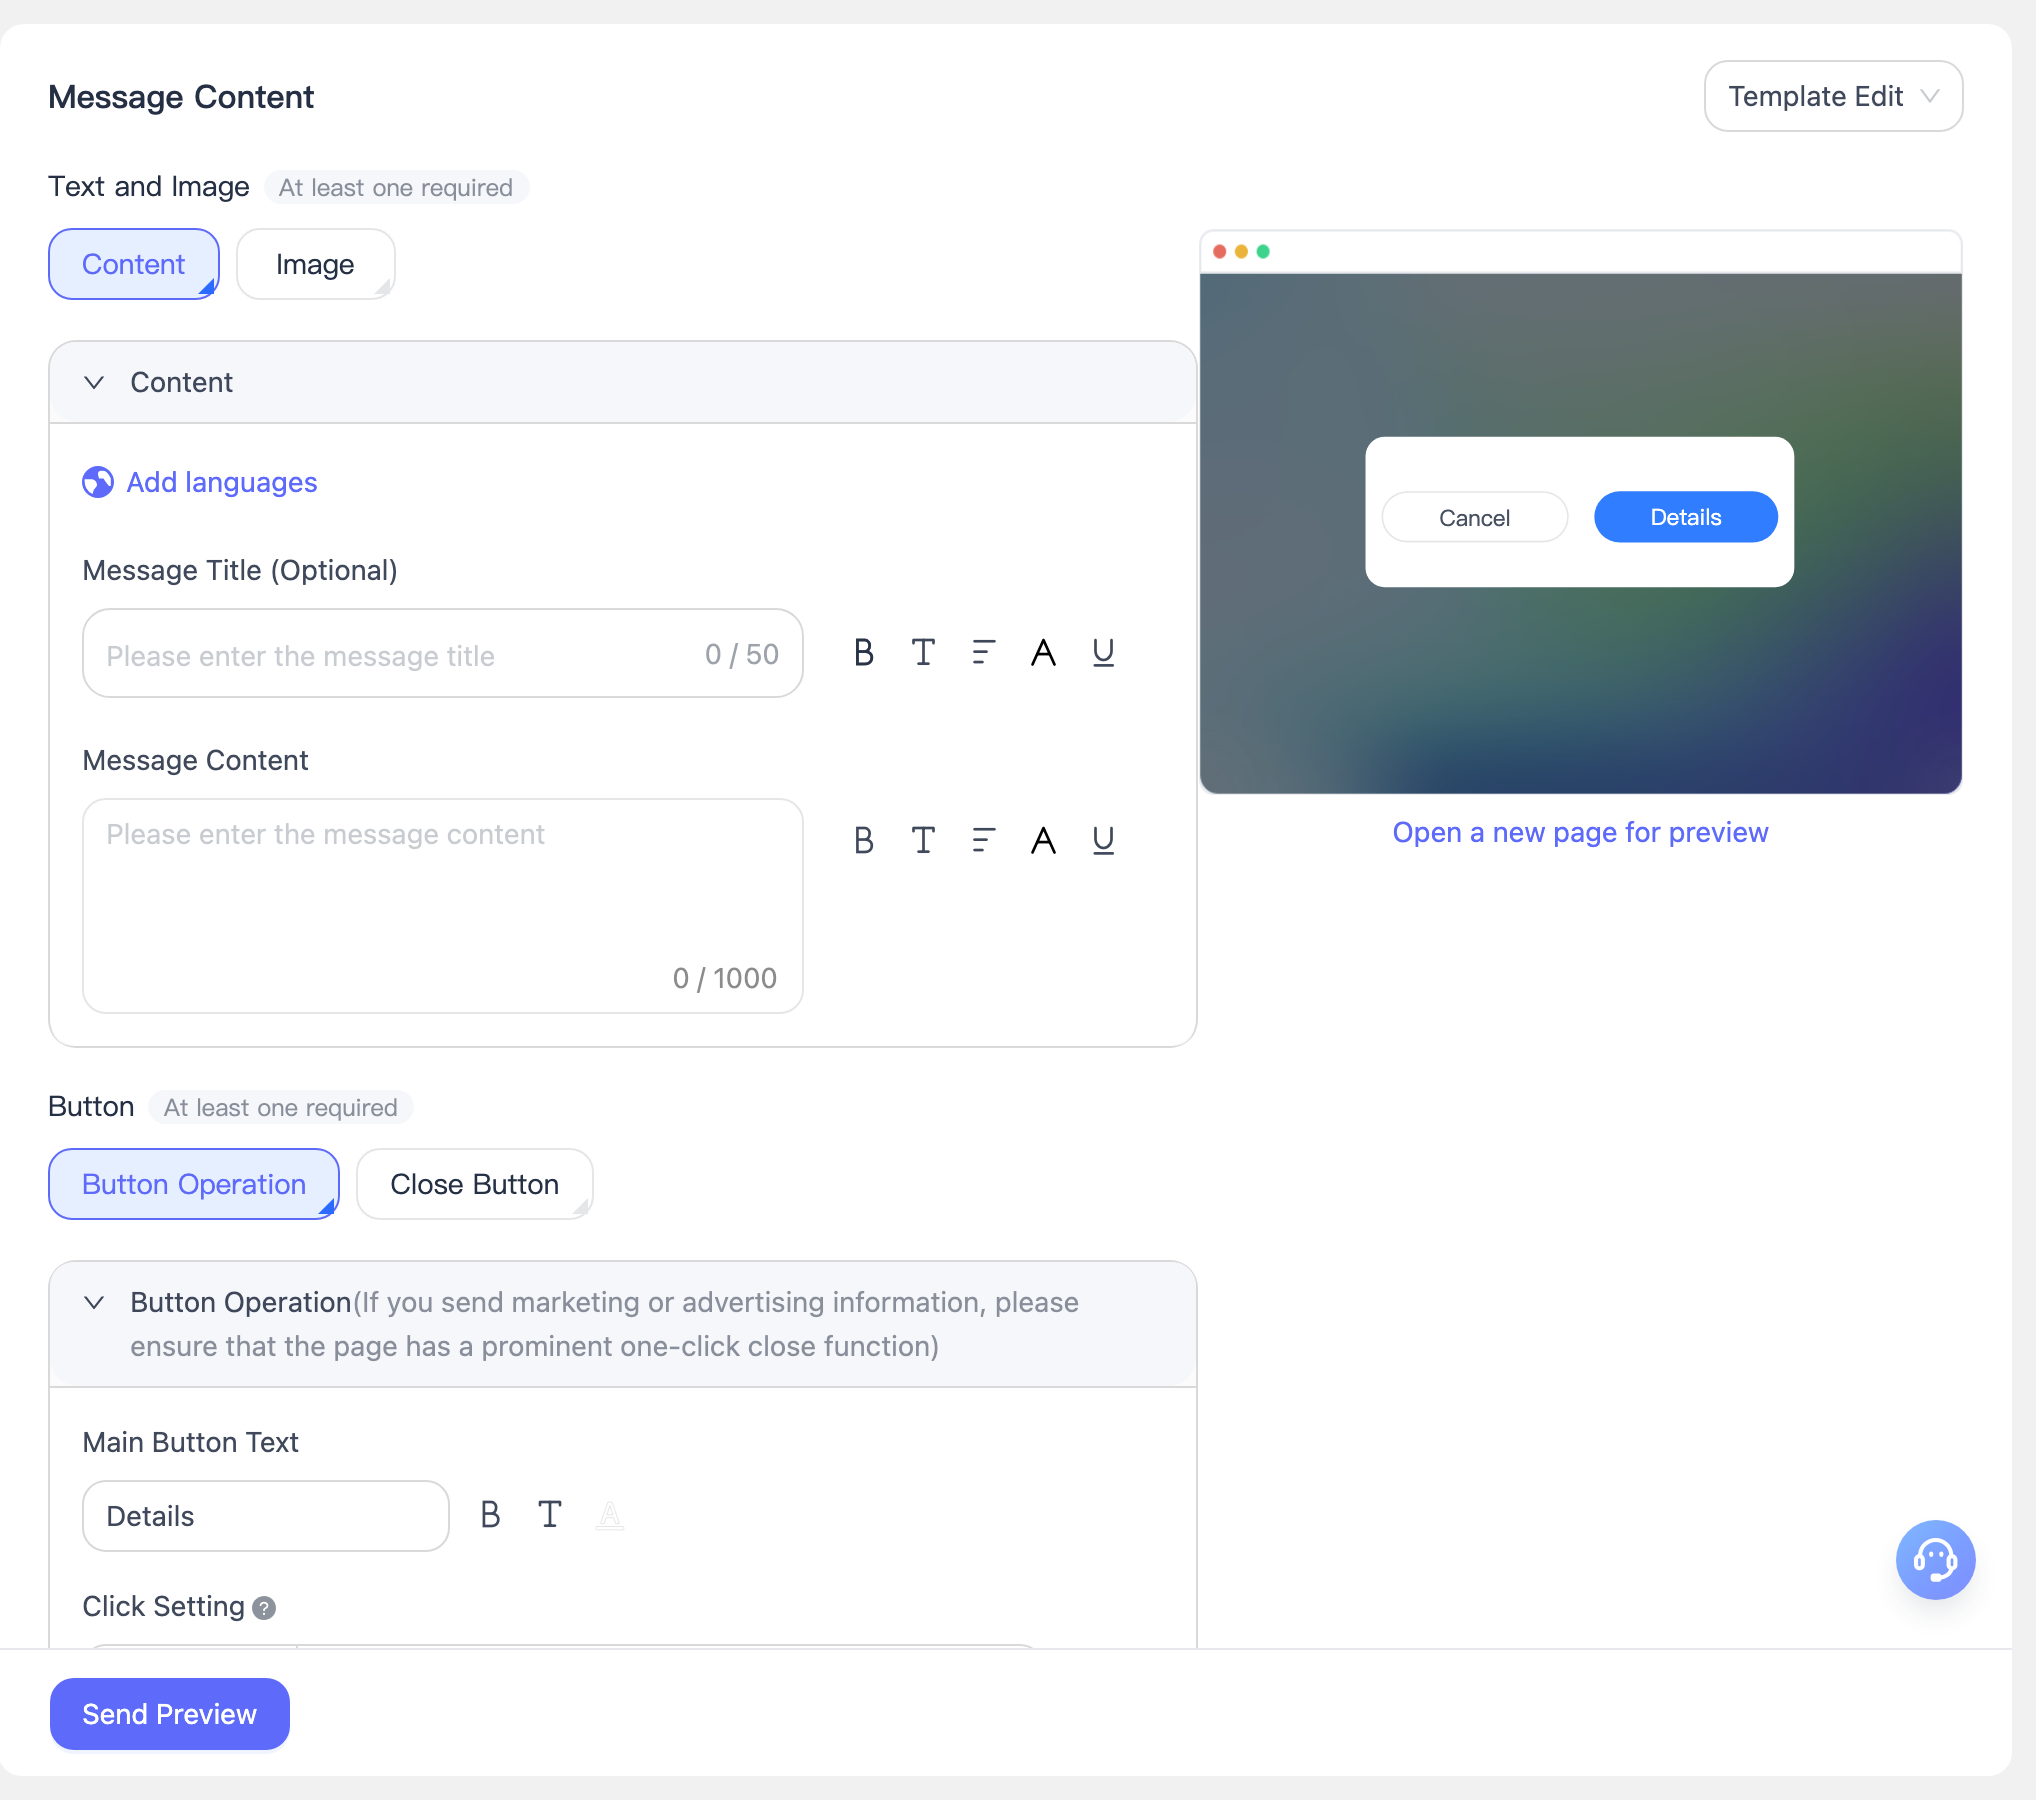
Task: Change font color of message content
Action: click(1043, 840)
